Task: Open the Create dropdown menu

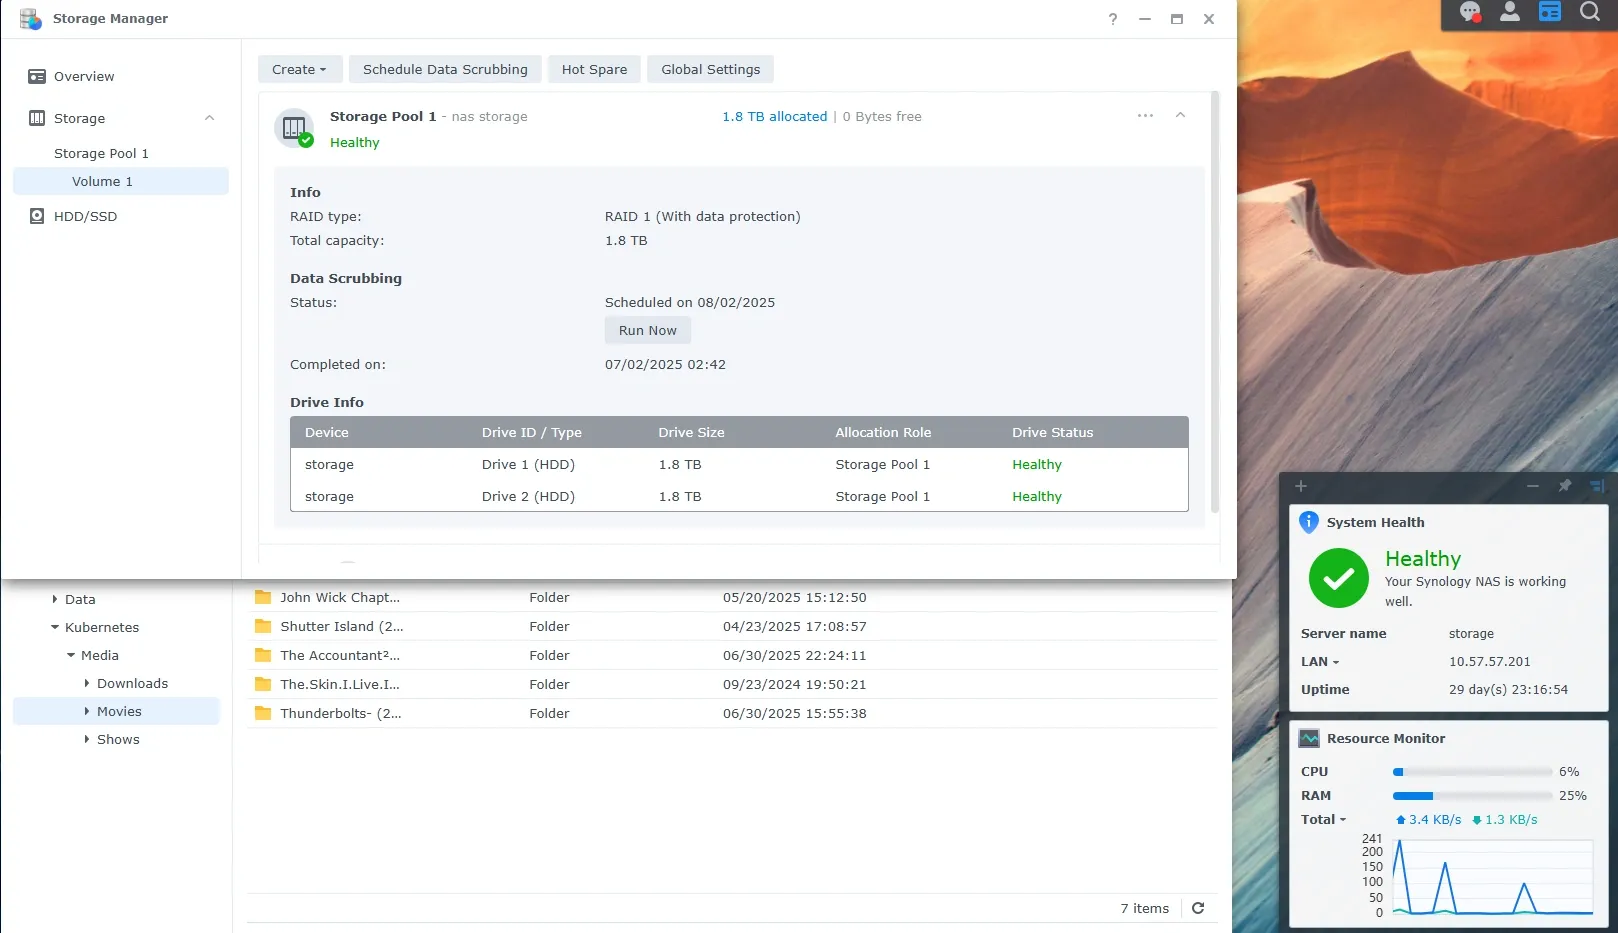Action: pyautogui.click(x=299, y=69)
